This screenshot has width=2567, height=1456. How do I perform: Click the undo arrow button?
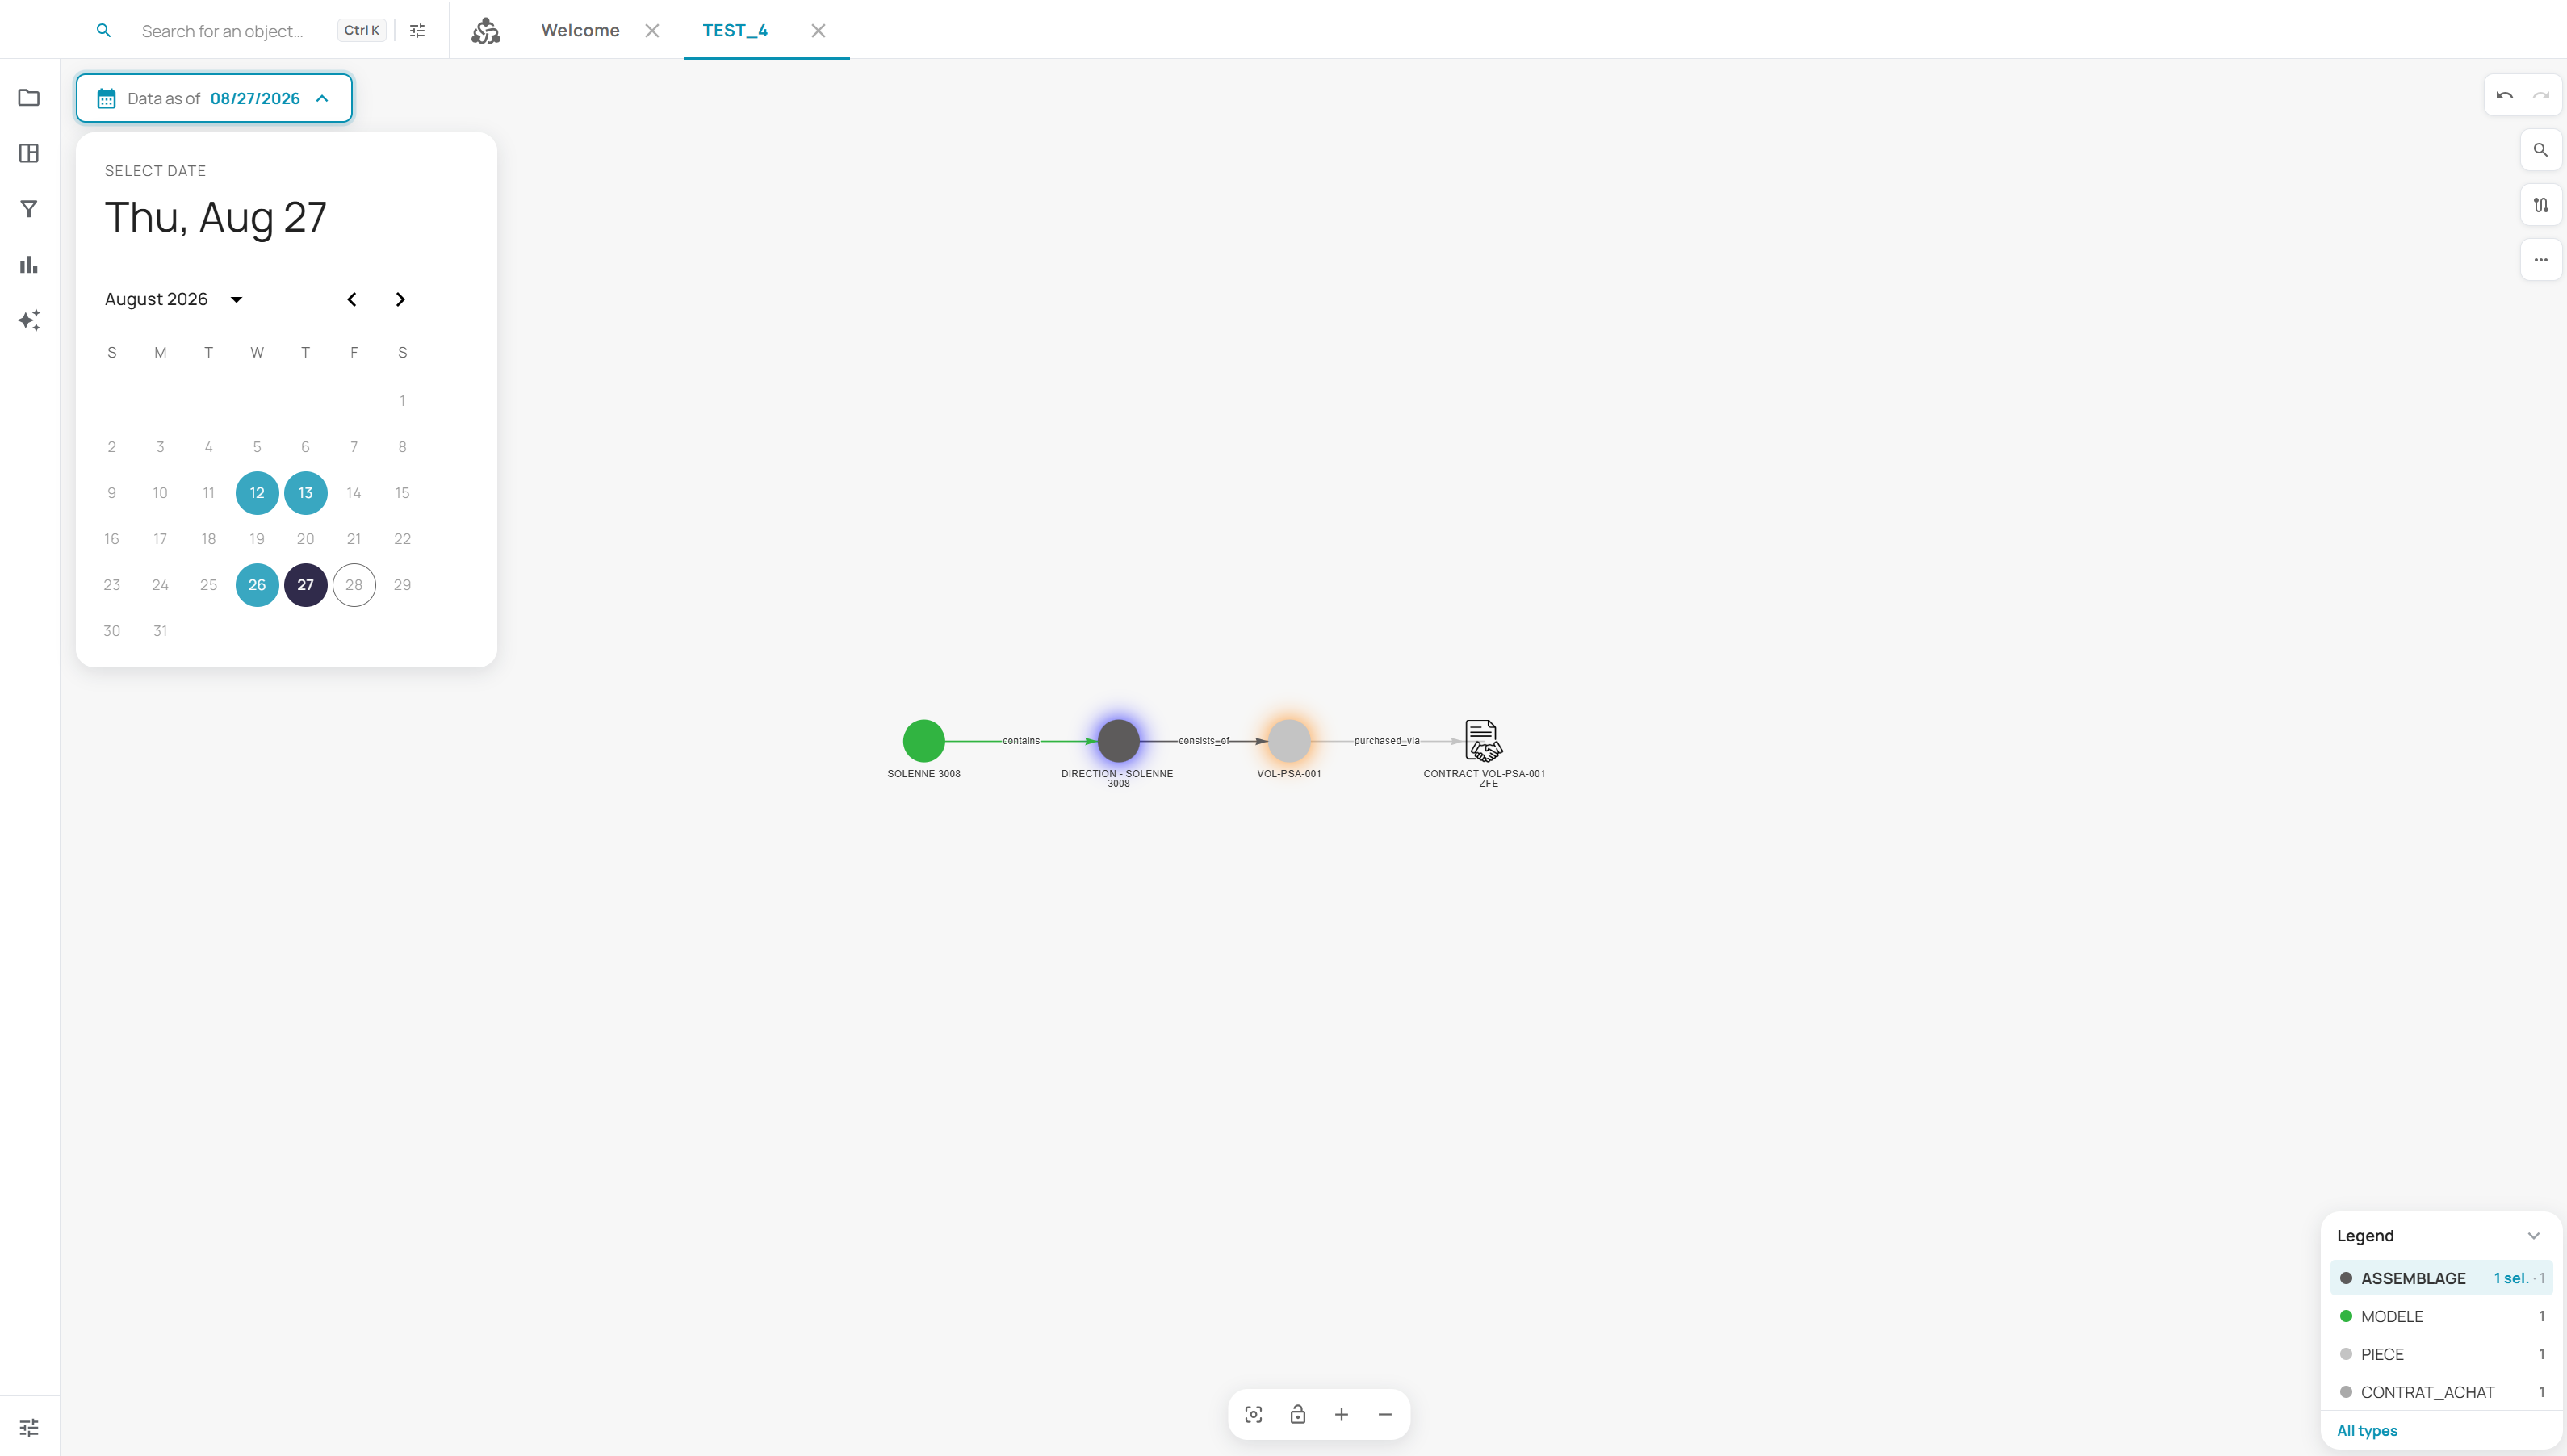point(2505,96)
